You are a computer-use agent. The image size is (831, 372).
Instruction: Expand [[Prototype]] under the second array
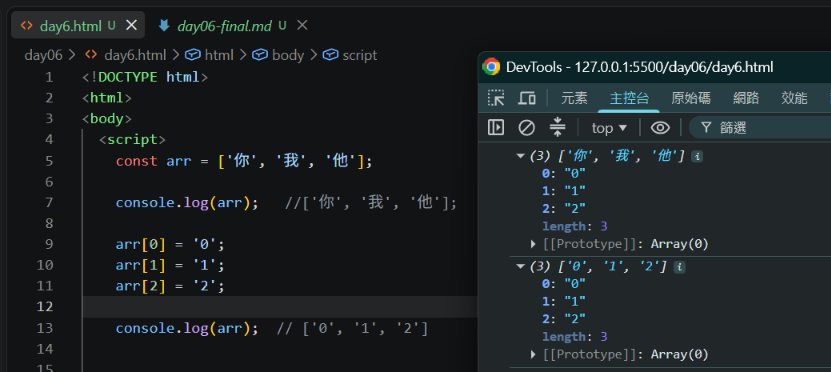tap(533, 355)
